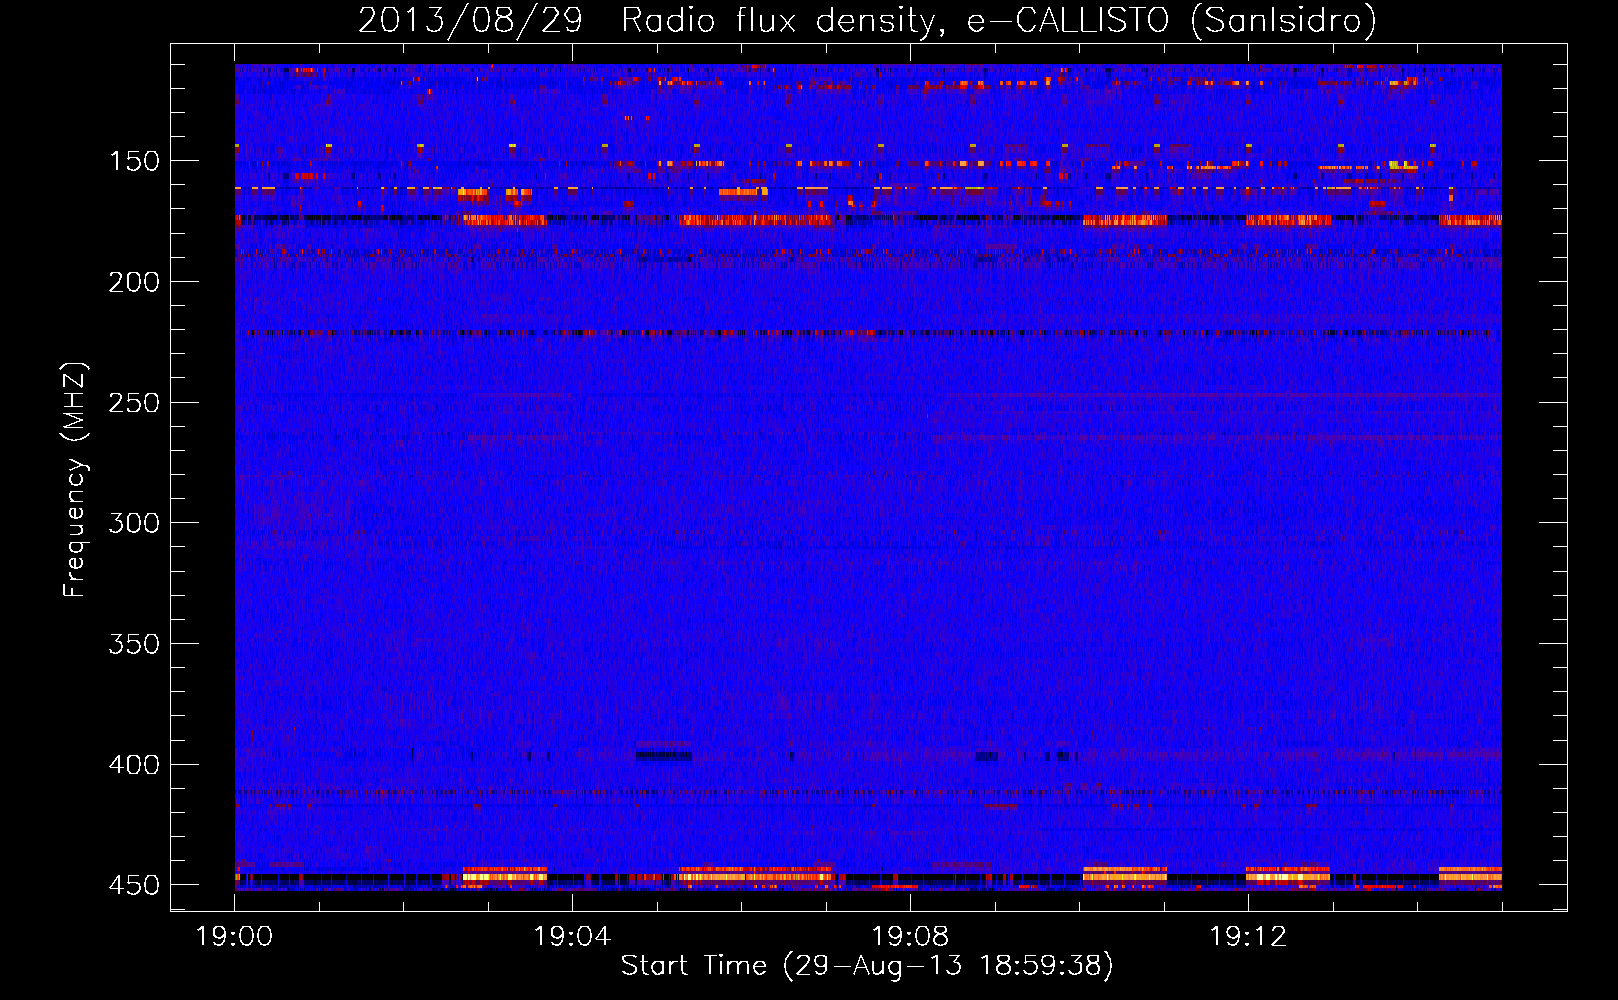
Task: Select the 19:04 time tick label
Action: tap(572, 937)
